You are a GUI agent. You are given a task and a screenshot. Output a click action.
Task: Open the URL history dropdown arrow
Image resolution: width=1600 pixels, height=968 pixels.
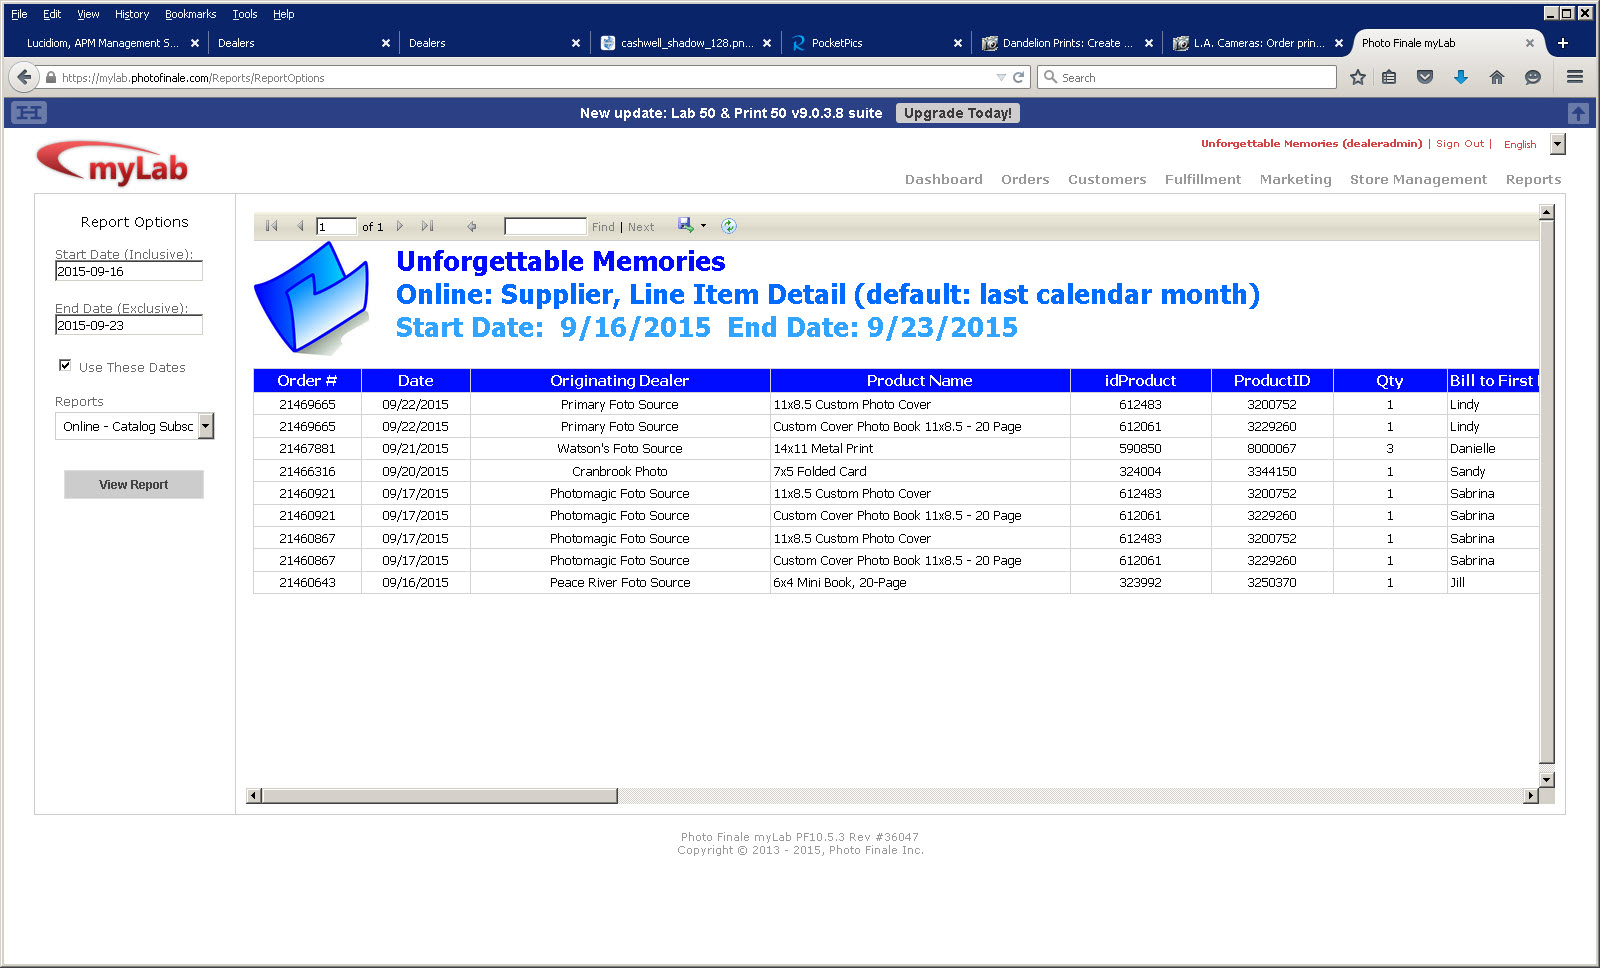[x=1001, y=77]
